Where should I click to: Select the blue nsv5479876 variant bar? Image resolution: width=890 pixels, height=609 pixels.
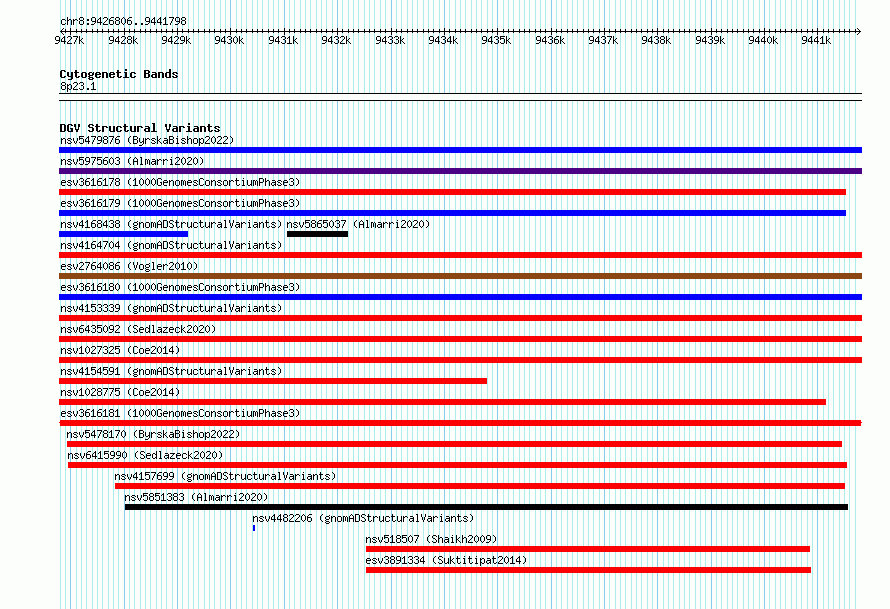460,150
